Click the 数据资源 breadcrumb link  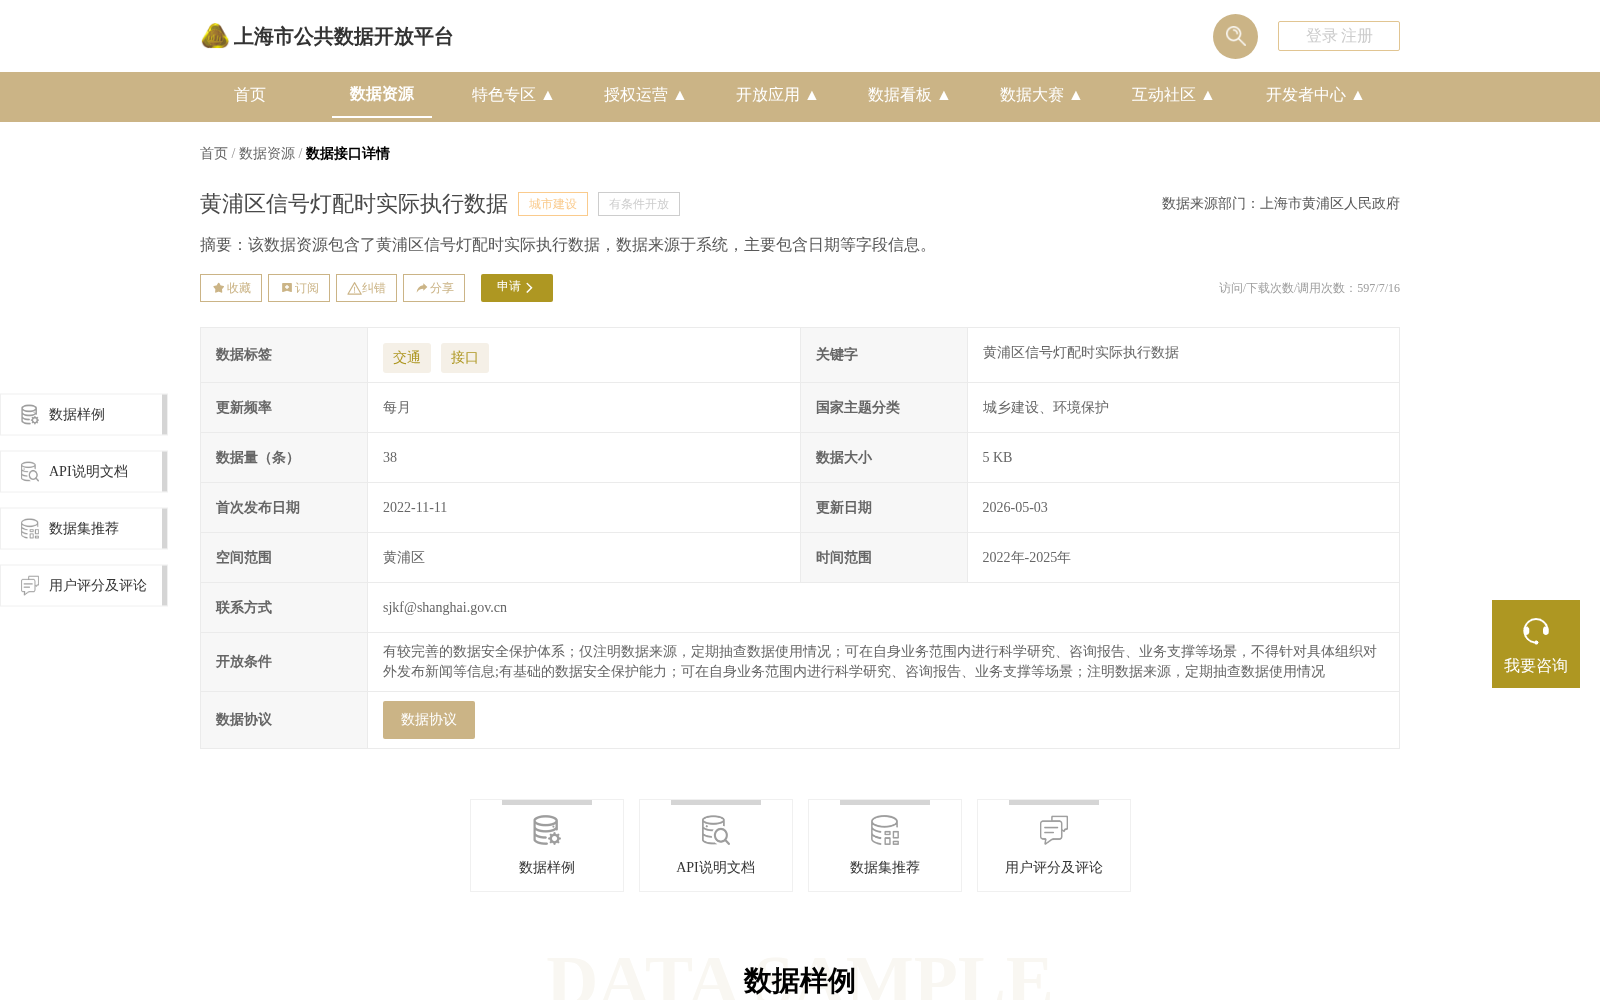267,153
